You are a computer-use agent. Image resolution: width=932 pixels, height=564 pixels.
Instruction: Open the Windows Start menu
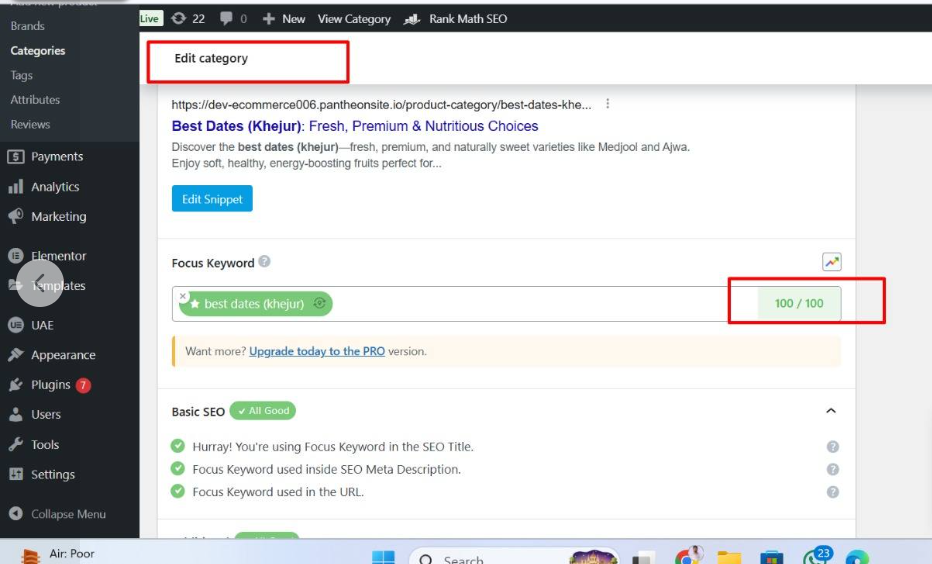pos(383,558)
